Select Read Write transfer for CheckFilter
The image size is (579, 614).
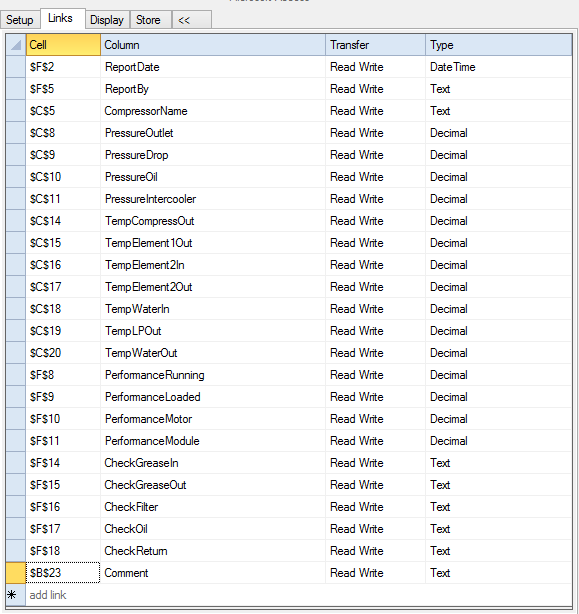click(x=375, y=507)
